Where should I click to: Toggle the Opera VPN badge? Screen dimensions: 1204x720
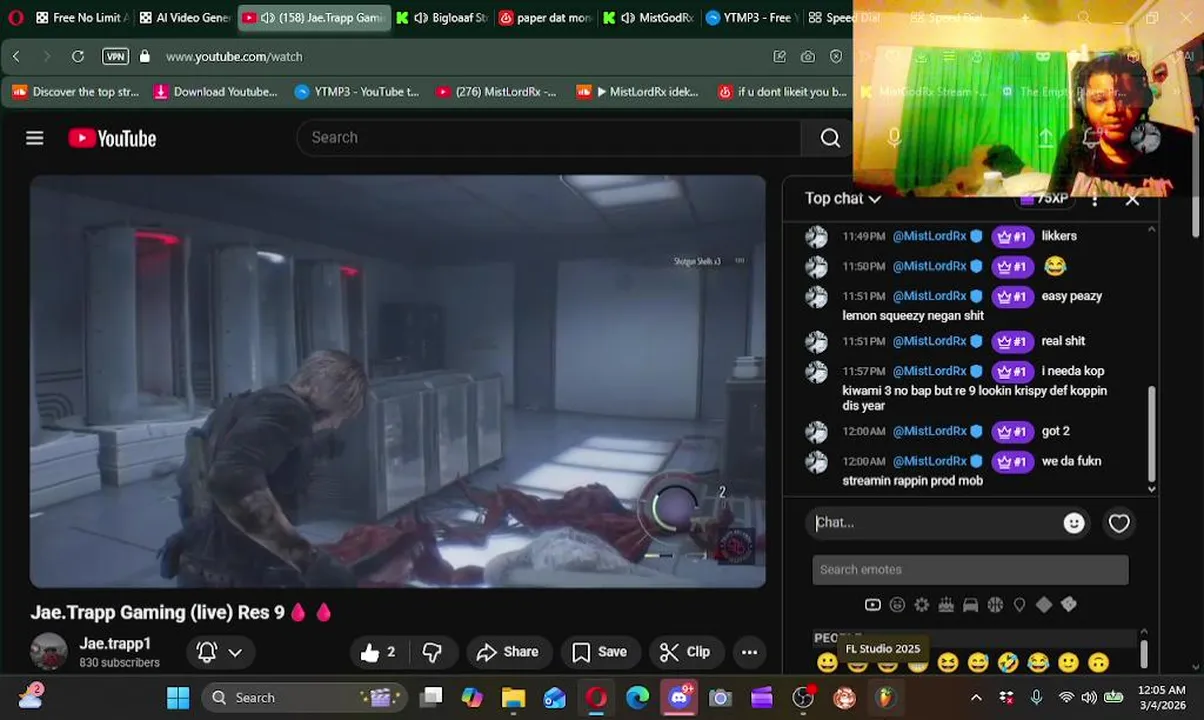click(115, 56)
